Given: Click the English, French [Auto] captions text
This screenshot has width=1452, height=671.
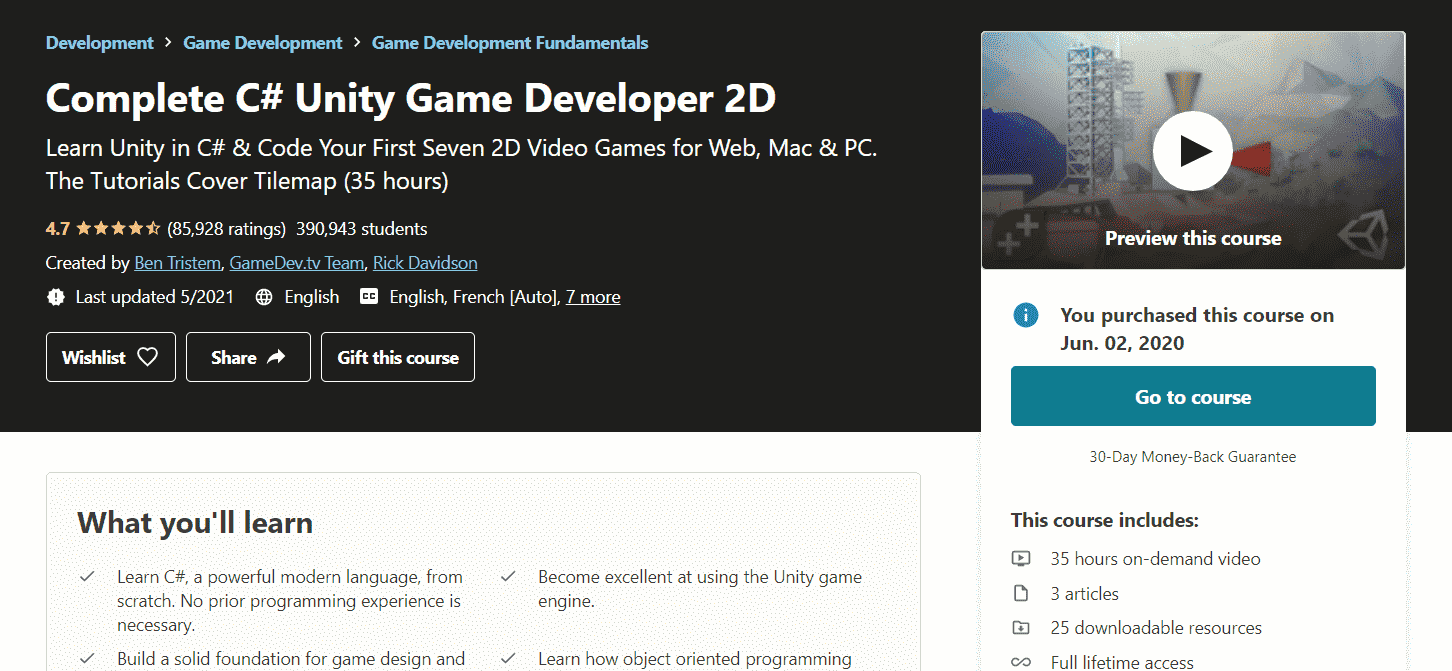Looking at the screenshot, I should pos(473,297).
